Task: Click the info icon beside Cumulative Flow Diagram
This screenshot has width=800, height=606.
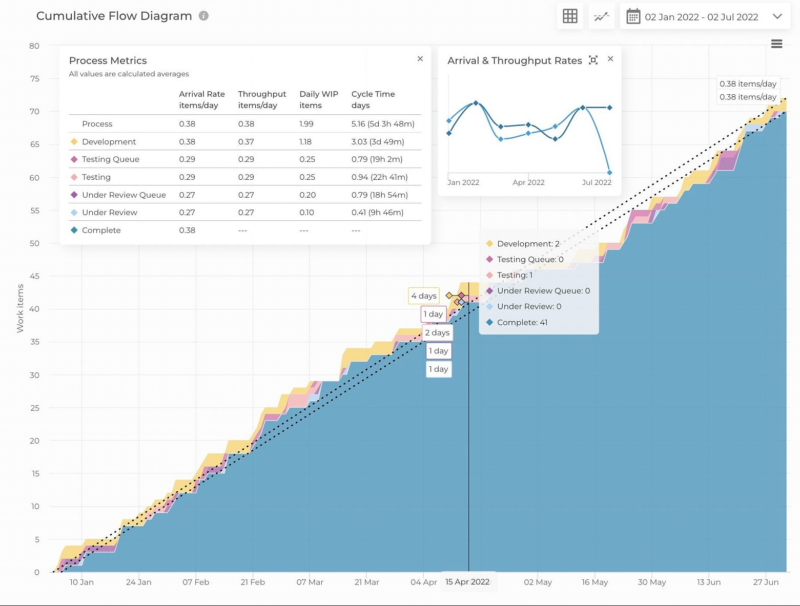Action: (x=206, y=16)
